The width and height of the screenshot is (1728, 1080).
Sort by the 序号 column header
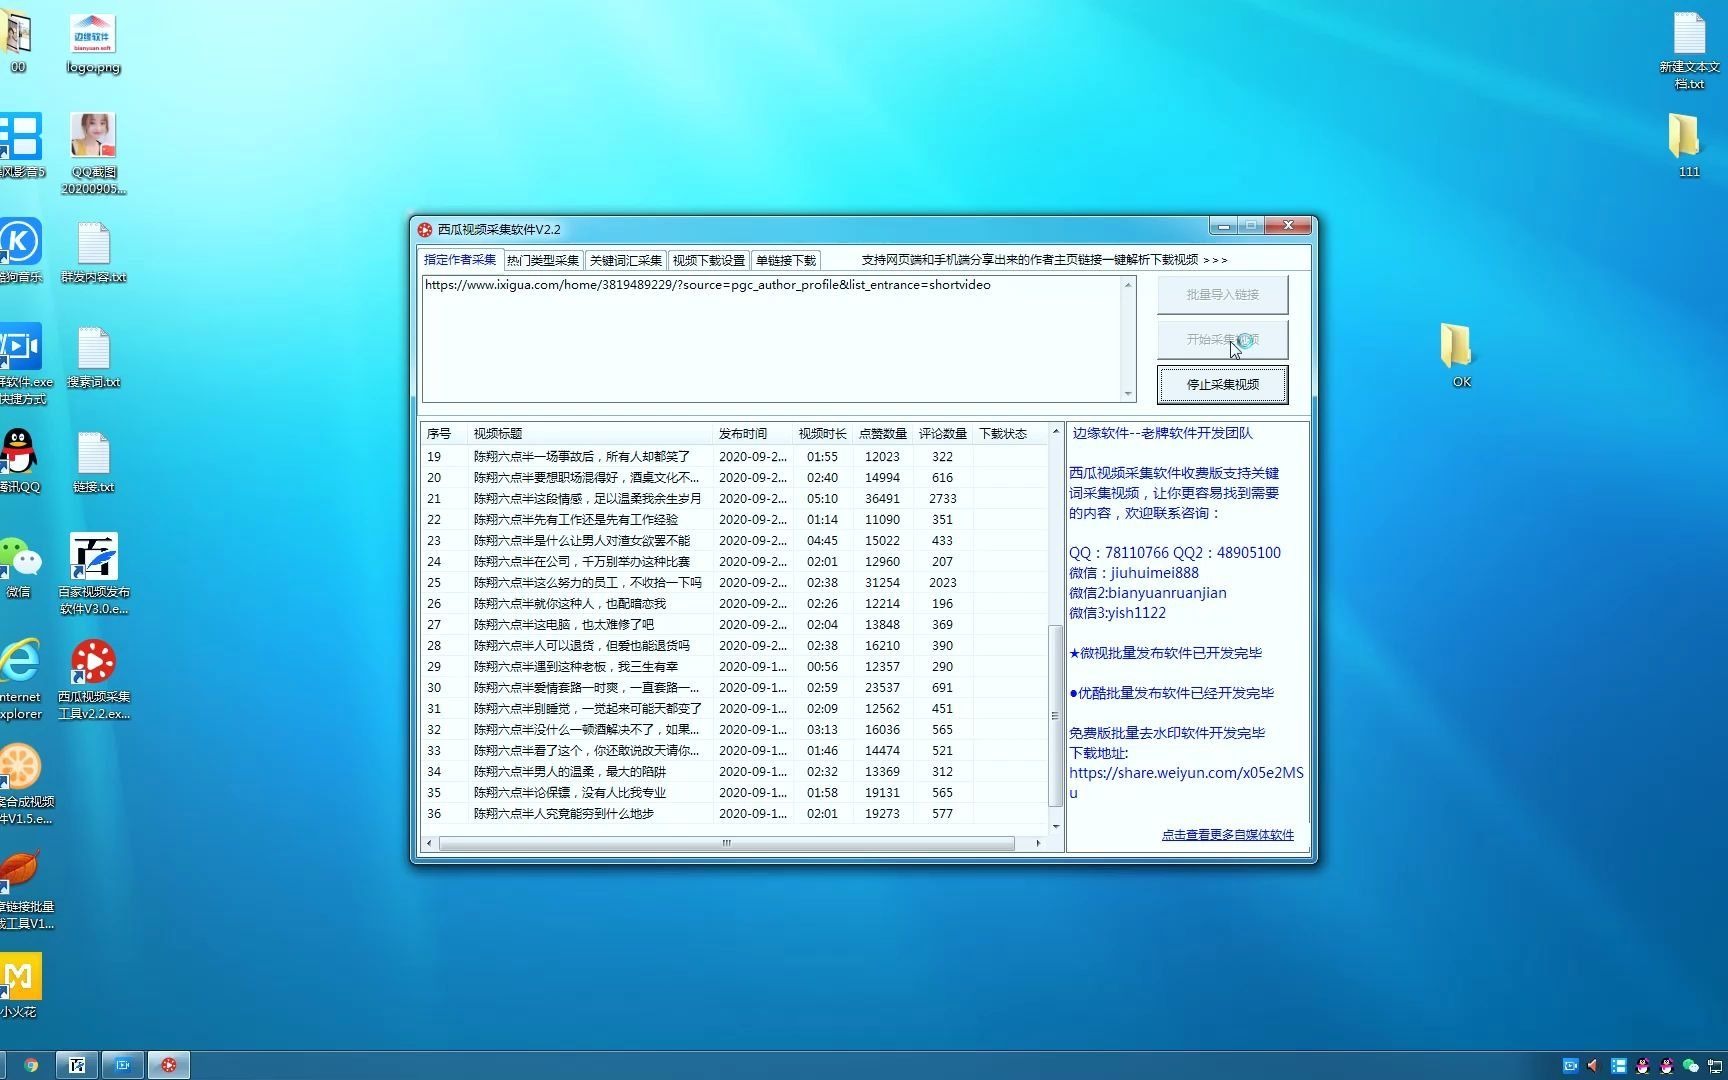(x=444, y=434)
